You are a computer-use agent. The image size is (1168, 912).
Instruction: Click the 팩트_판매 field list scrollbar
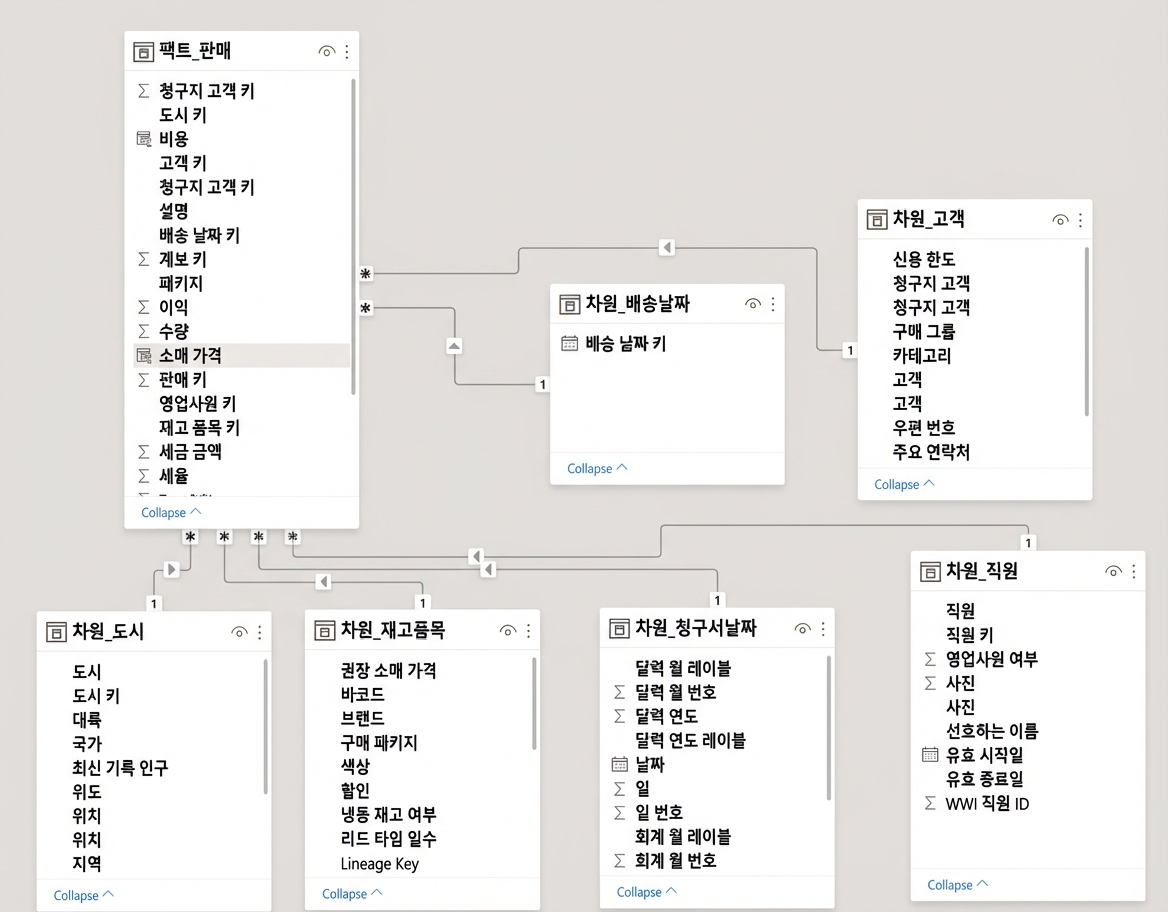(x=353, y=236)
